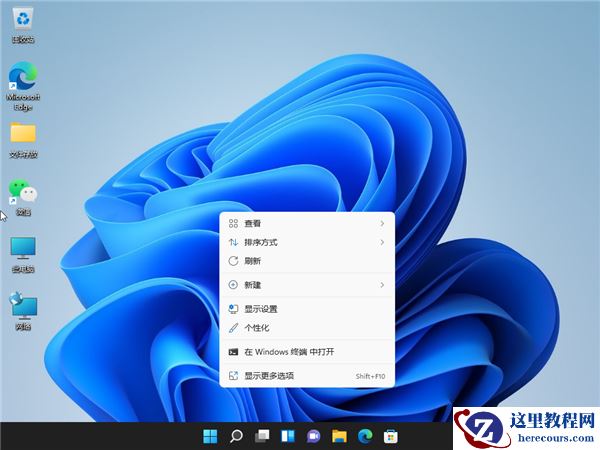Expand the 新建 submenu chevron
Screen dimensions: 600x450
click(382, 285)
